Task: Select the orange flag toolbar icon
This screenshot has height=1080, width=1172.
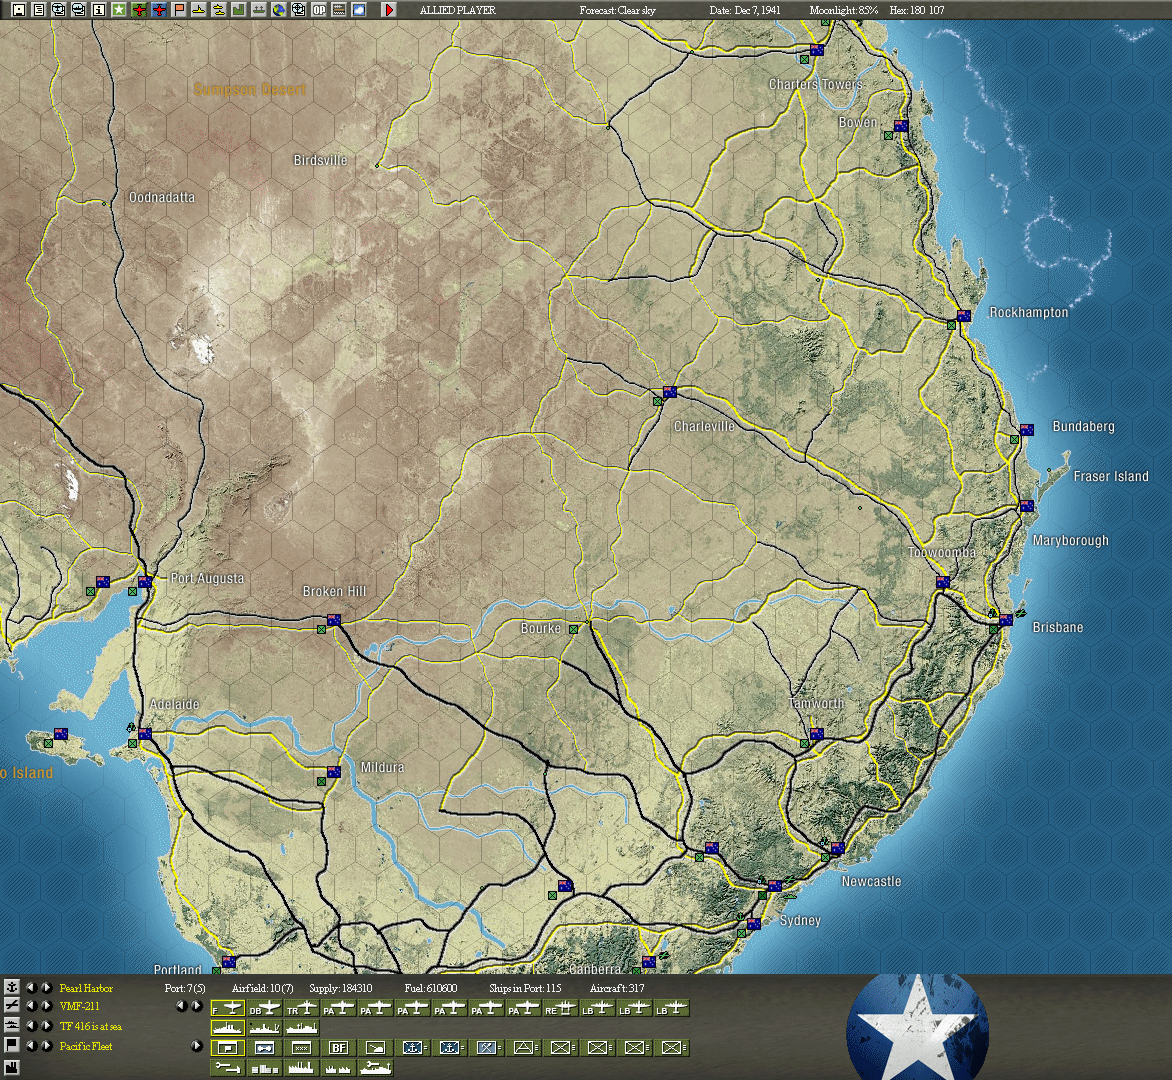Action: click(179, 10)
